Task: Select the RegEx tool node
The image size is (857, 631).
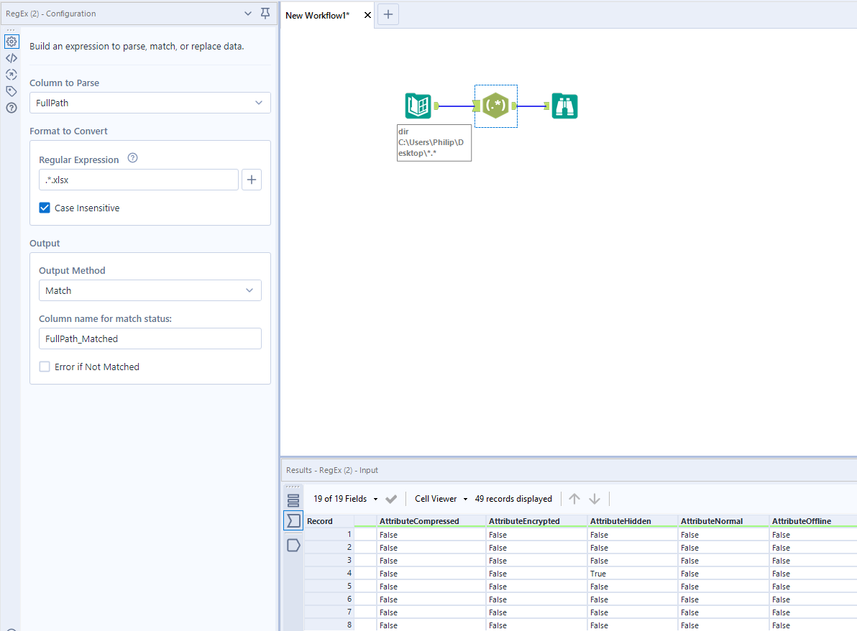Action: pyautogui.click(x=495, y=106)
